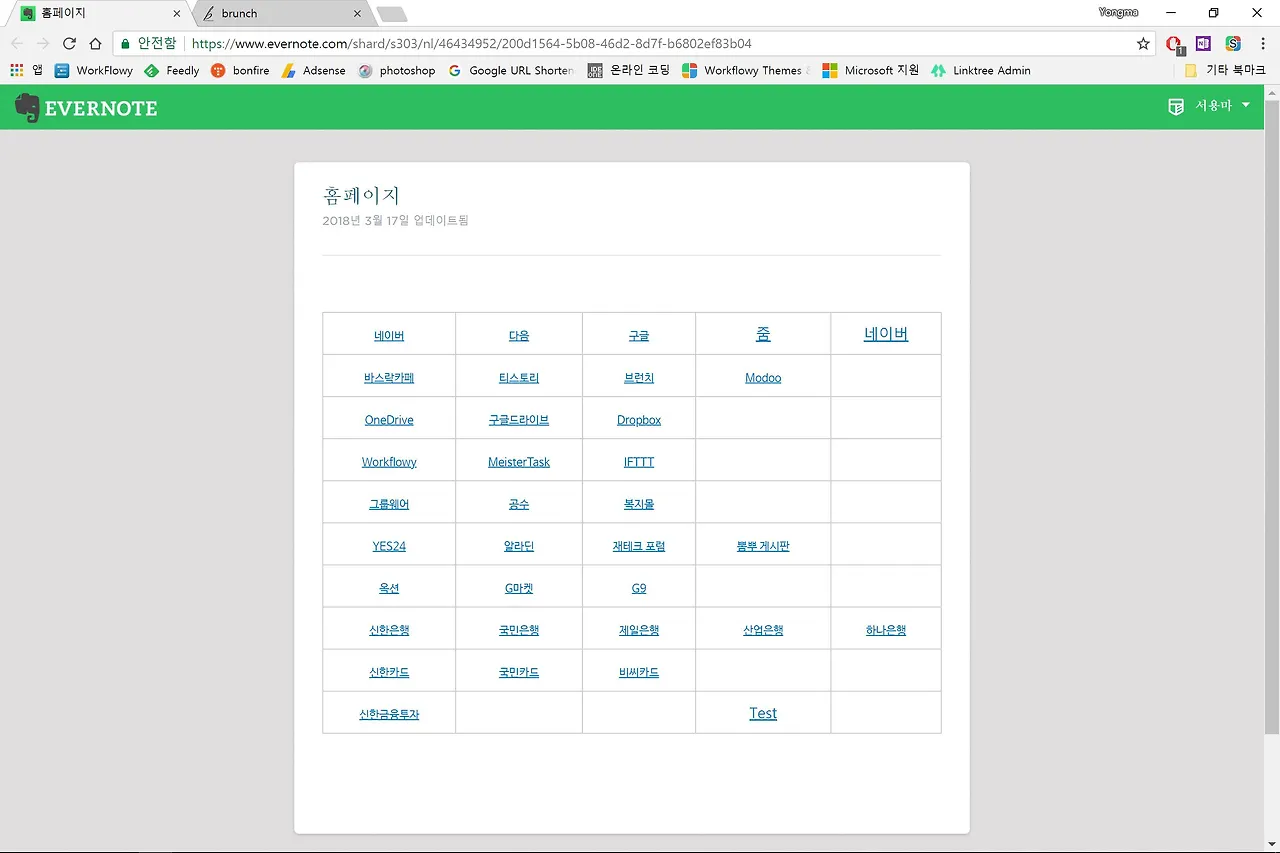Open the 복지몰 link
This screenshot has width=1280, height=853.
[639, 504]
